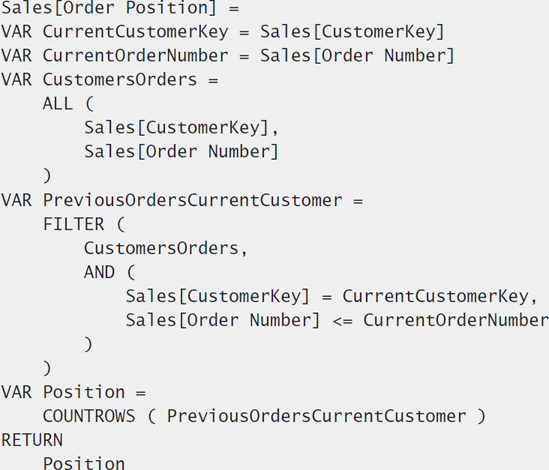Click Sales[Order Number] inside the ALL function
Image resolution: width=549 pixels, height=470 pixels.
(x=181, y=152)
